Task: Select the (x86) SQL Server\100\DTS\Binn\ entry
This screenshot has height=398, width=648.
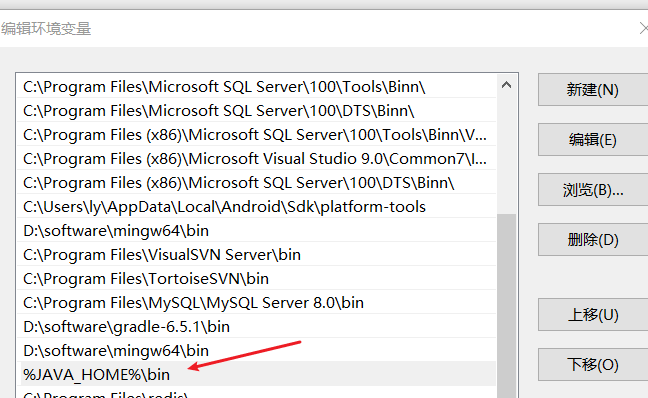Action: pyautogui.click(x=257, y=183)
